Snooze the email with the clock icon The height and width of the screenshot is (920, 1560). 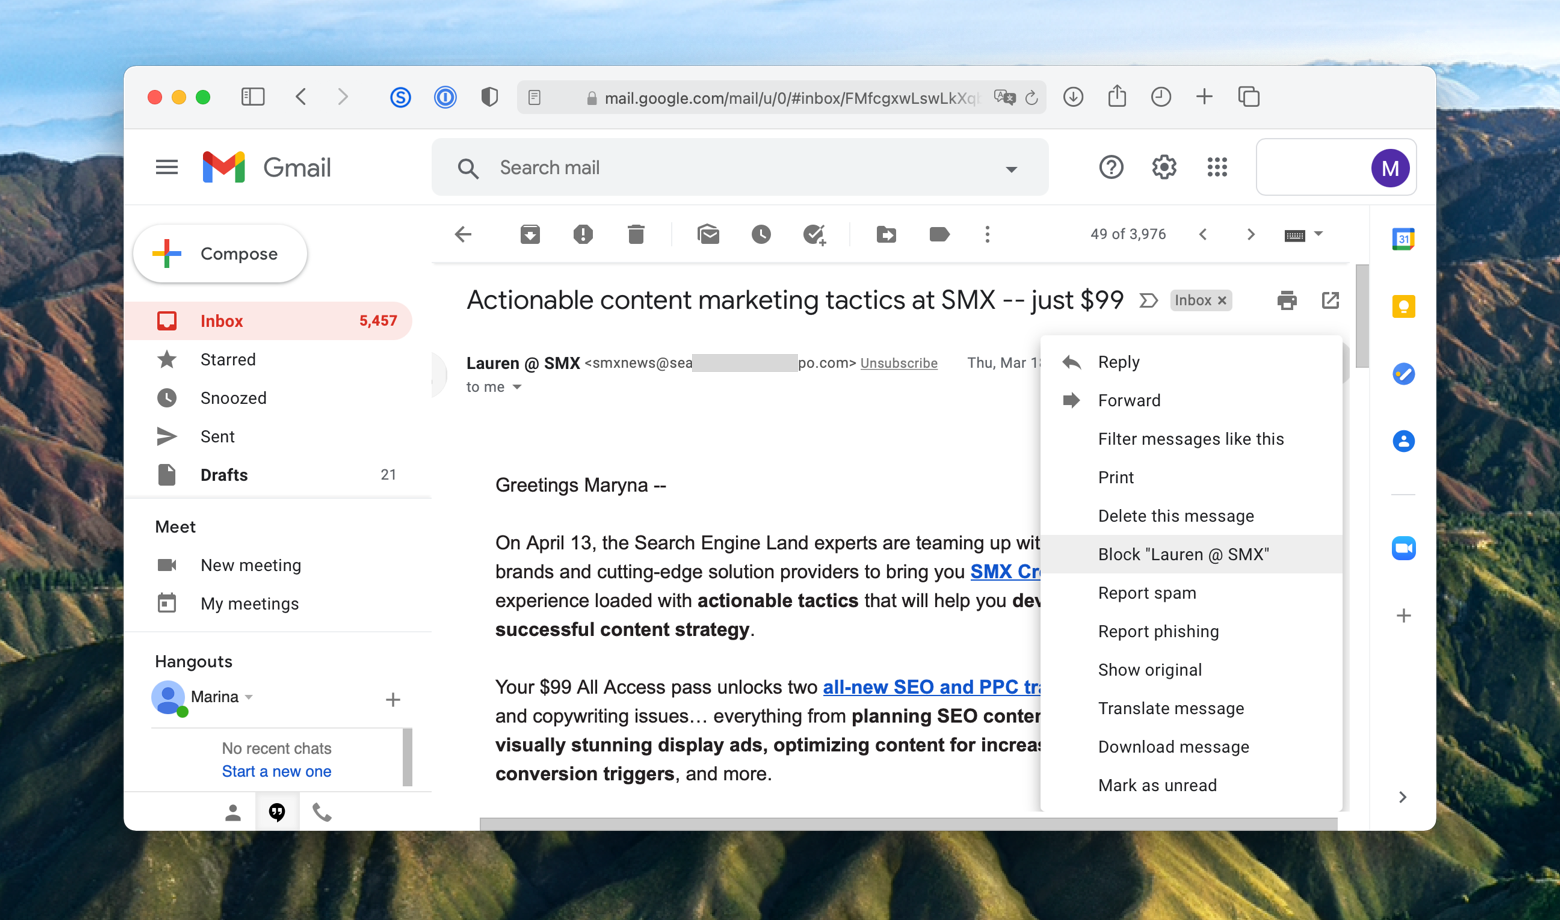click(x=761, y=234)
